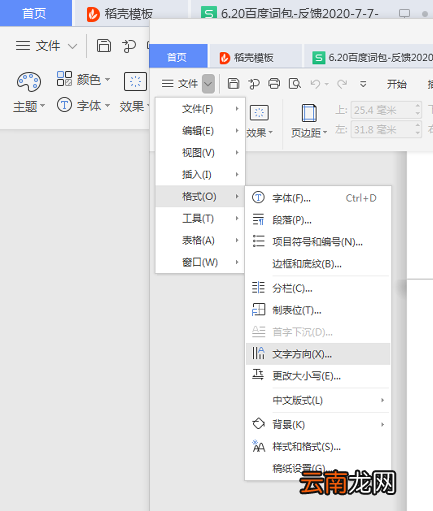433x511 pixels.
Task: Choose 段落(P)... paragraph option
Action: coord(318,220)
